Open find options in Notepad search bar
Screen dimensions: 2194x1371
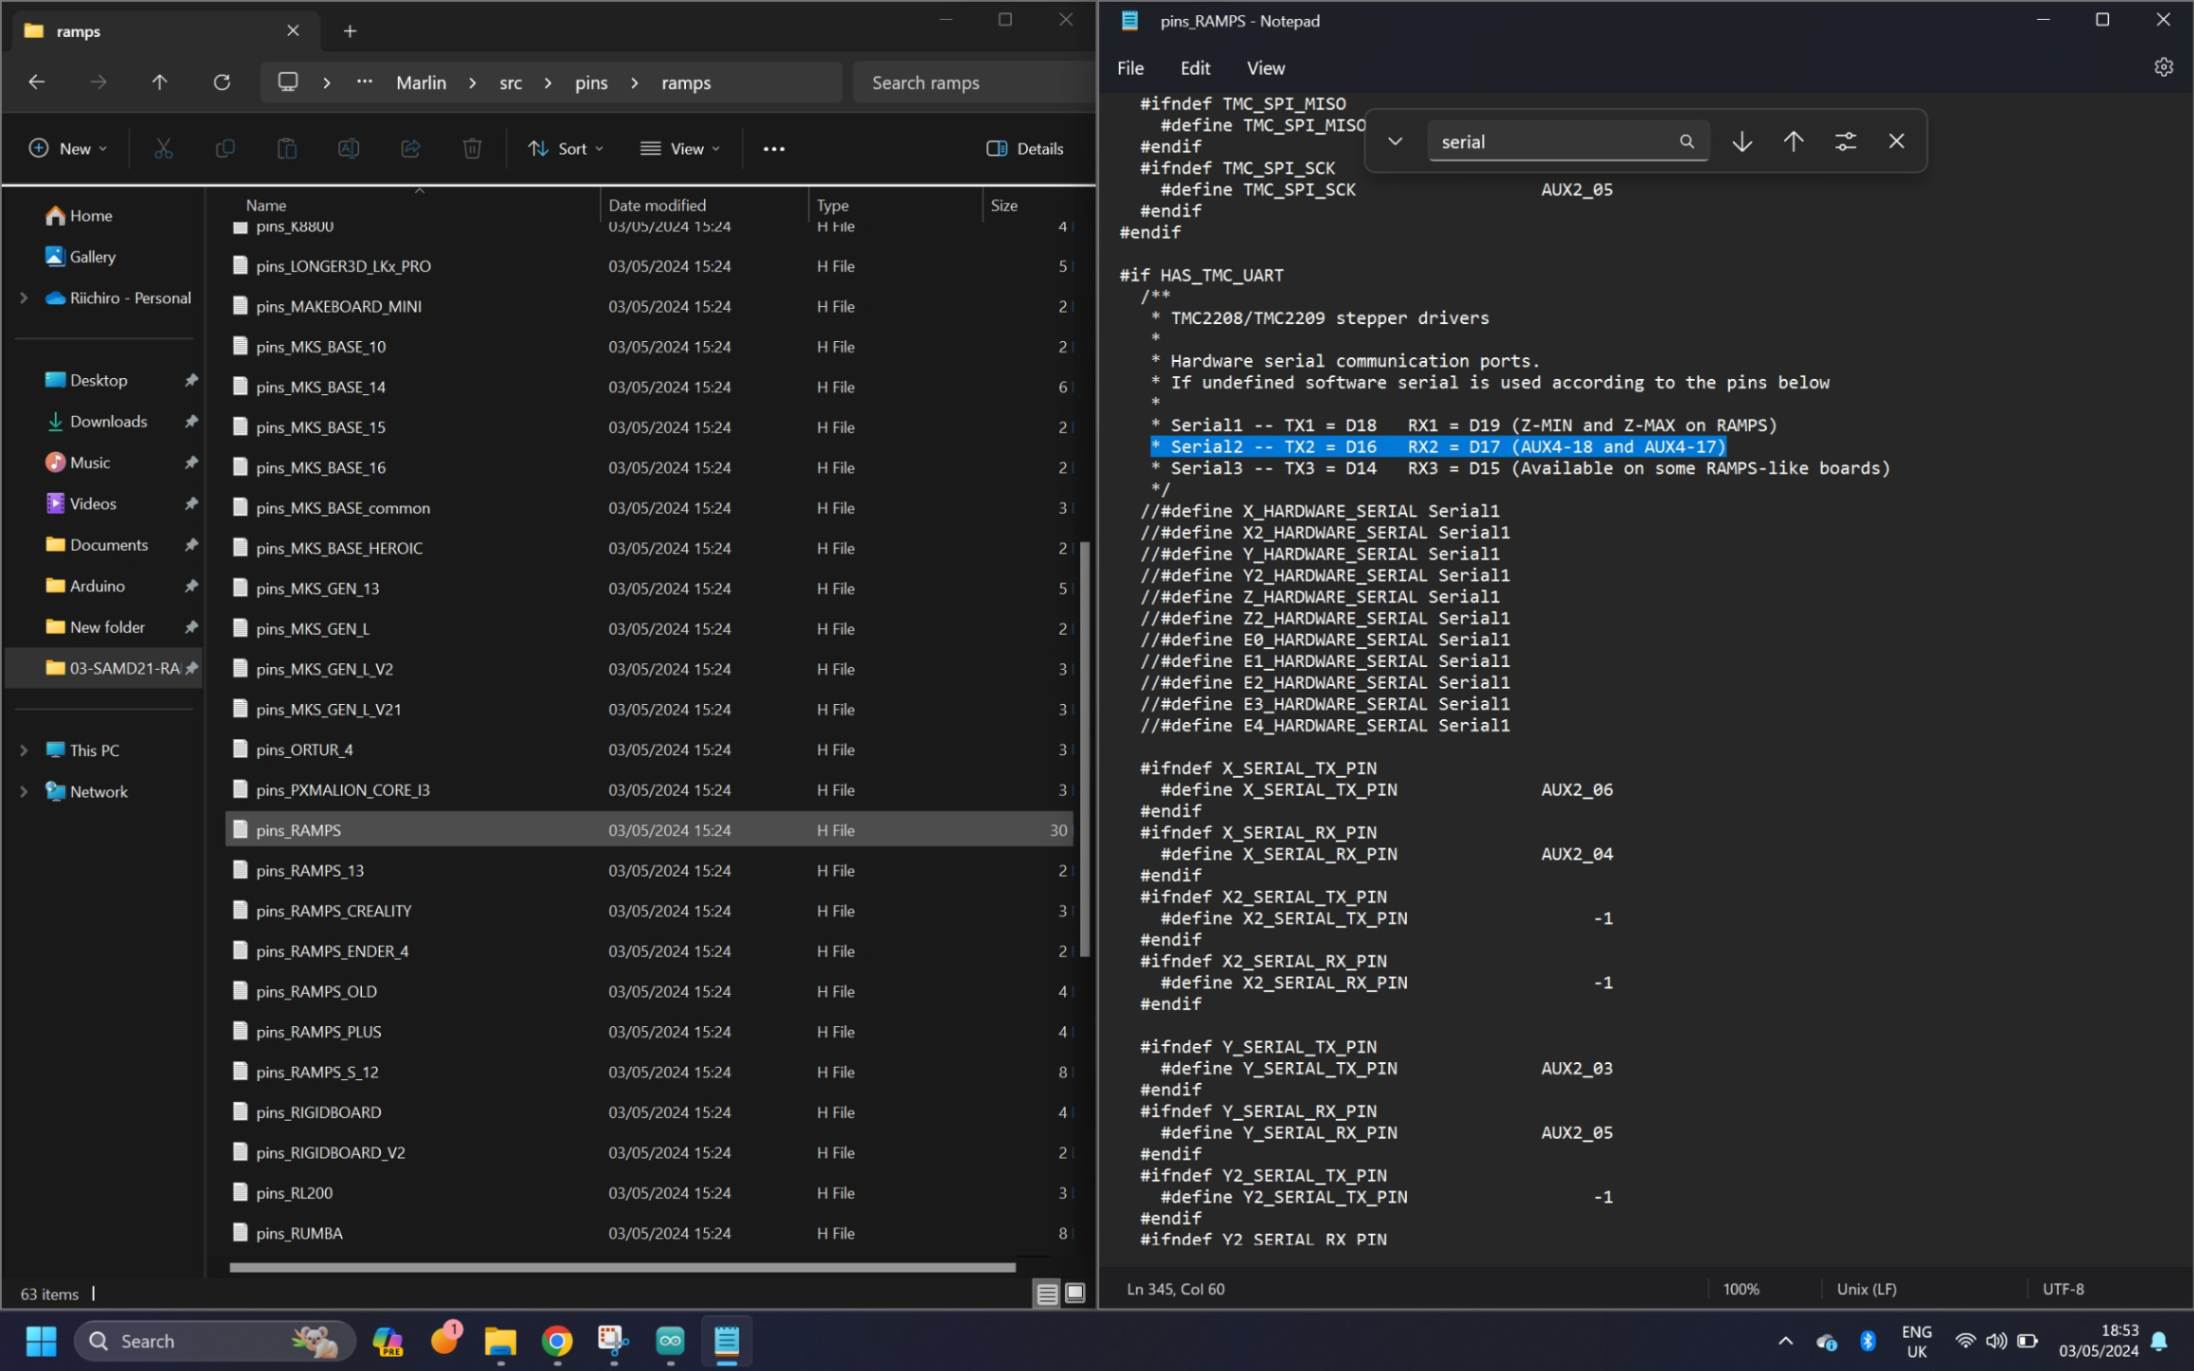[1845, 141]
